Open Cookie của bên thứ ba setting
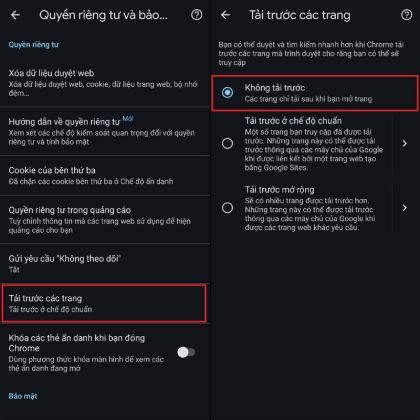This screenshot has height=420, width=420. point(105,175)
